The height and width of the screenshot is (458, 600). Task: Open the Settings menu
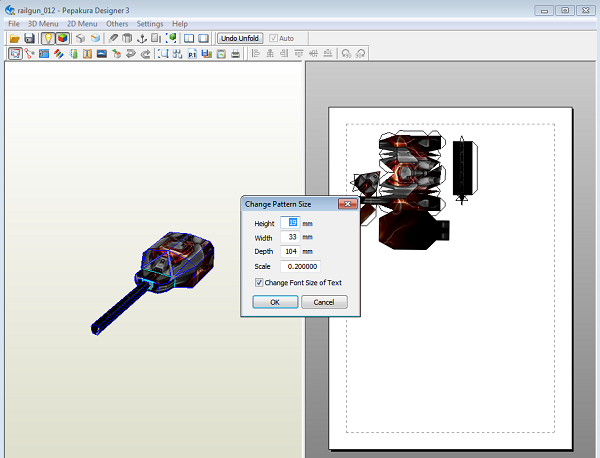150,23
